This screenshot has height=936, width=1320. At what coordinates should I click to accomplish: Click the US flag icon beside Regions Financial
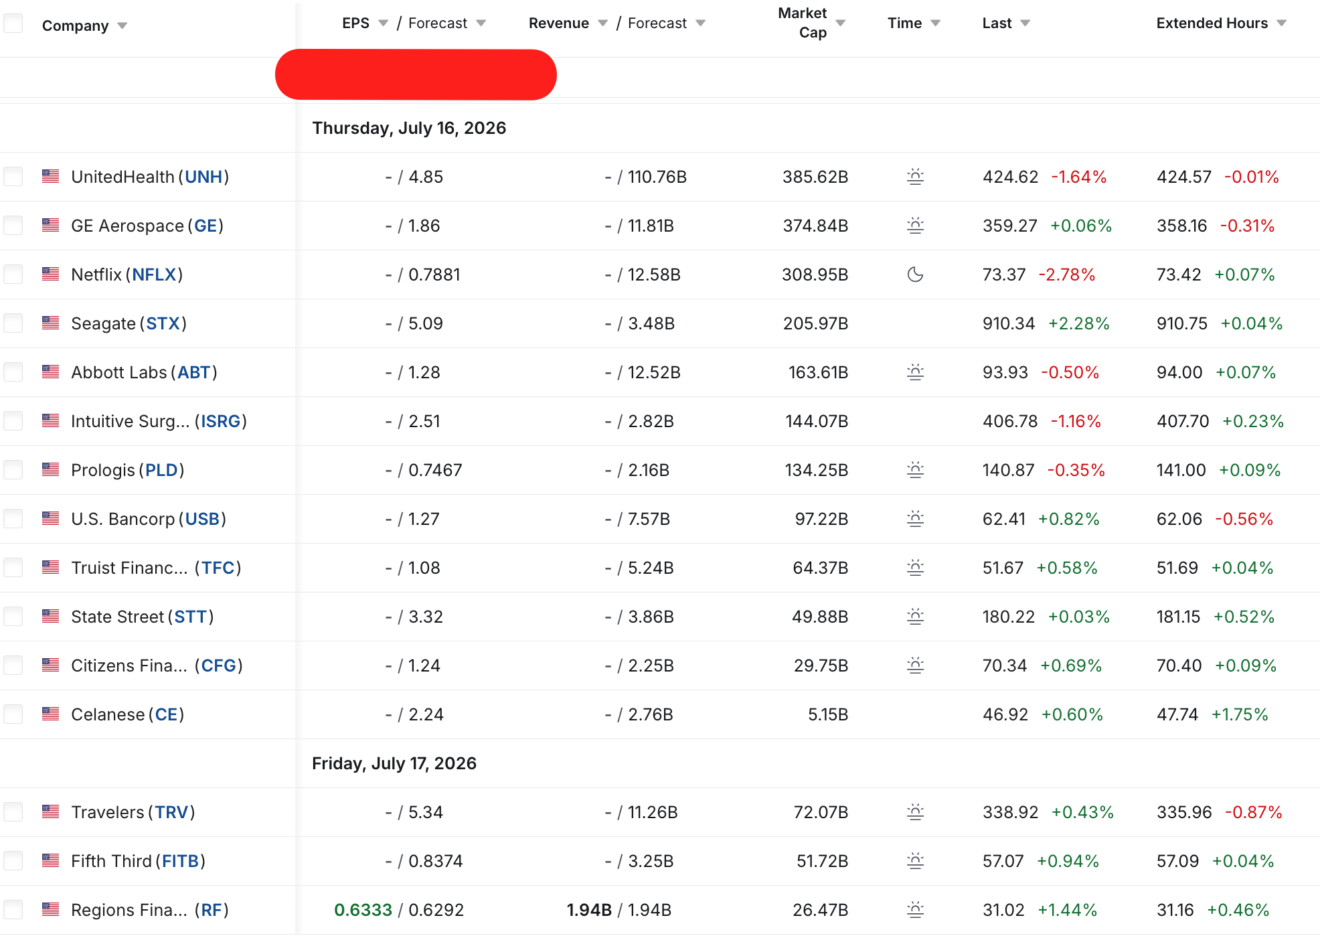coord(50,909)
